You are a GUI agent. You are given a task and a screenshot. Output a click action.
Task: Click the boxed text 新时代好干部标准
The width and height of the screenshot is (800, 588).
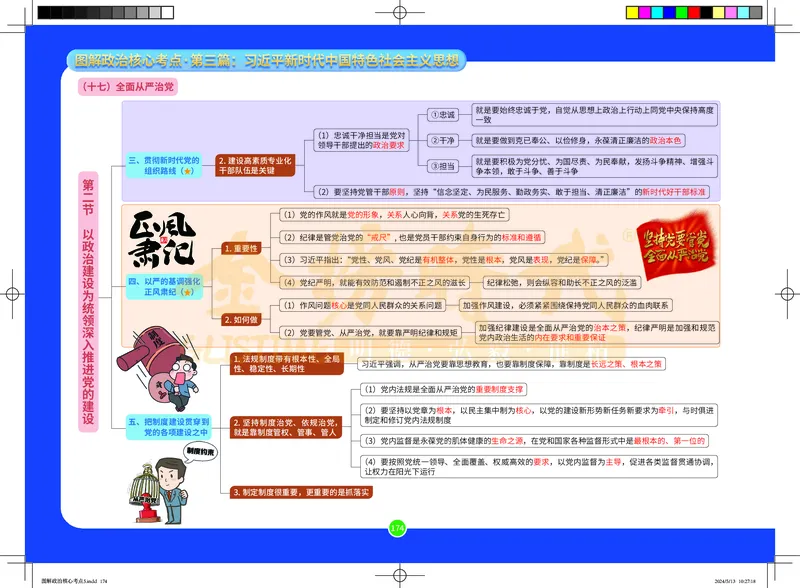coord(674,189)
